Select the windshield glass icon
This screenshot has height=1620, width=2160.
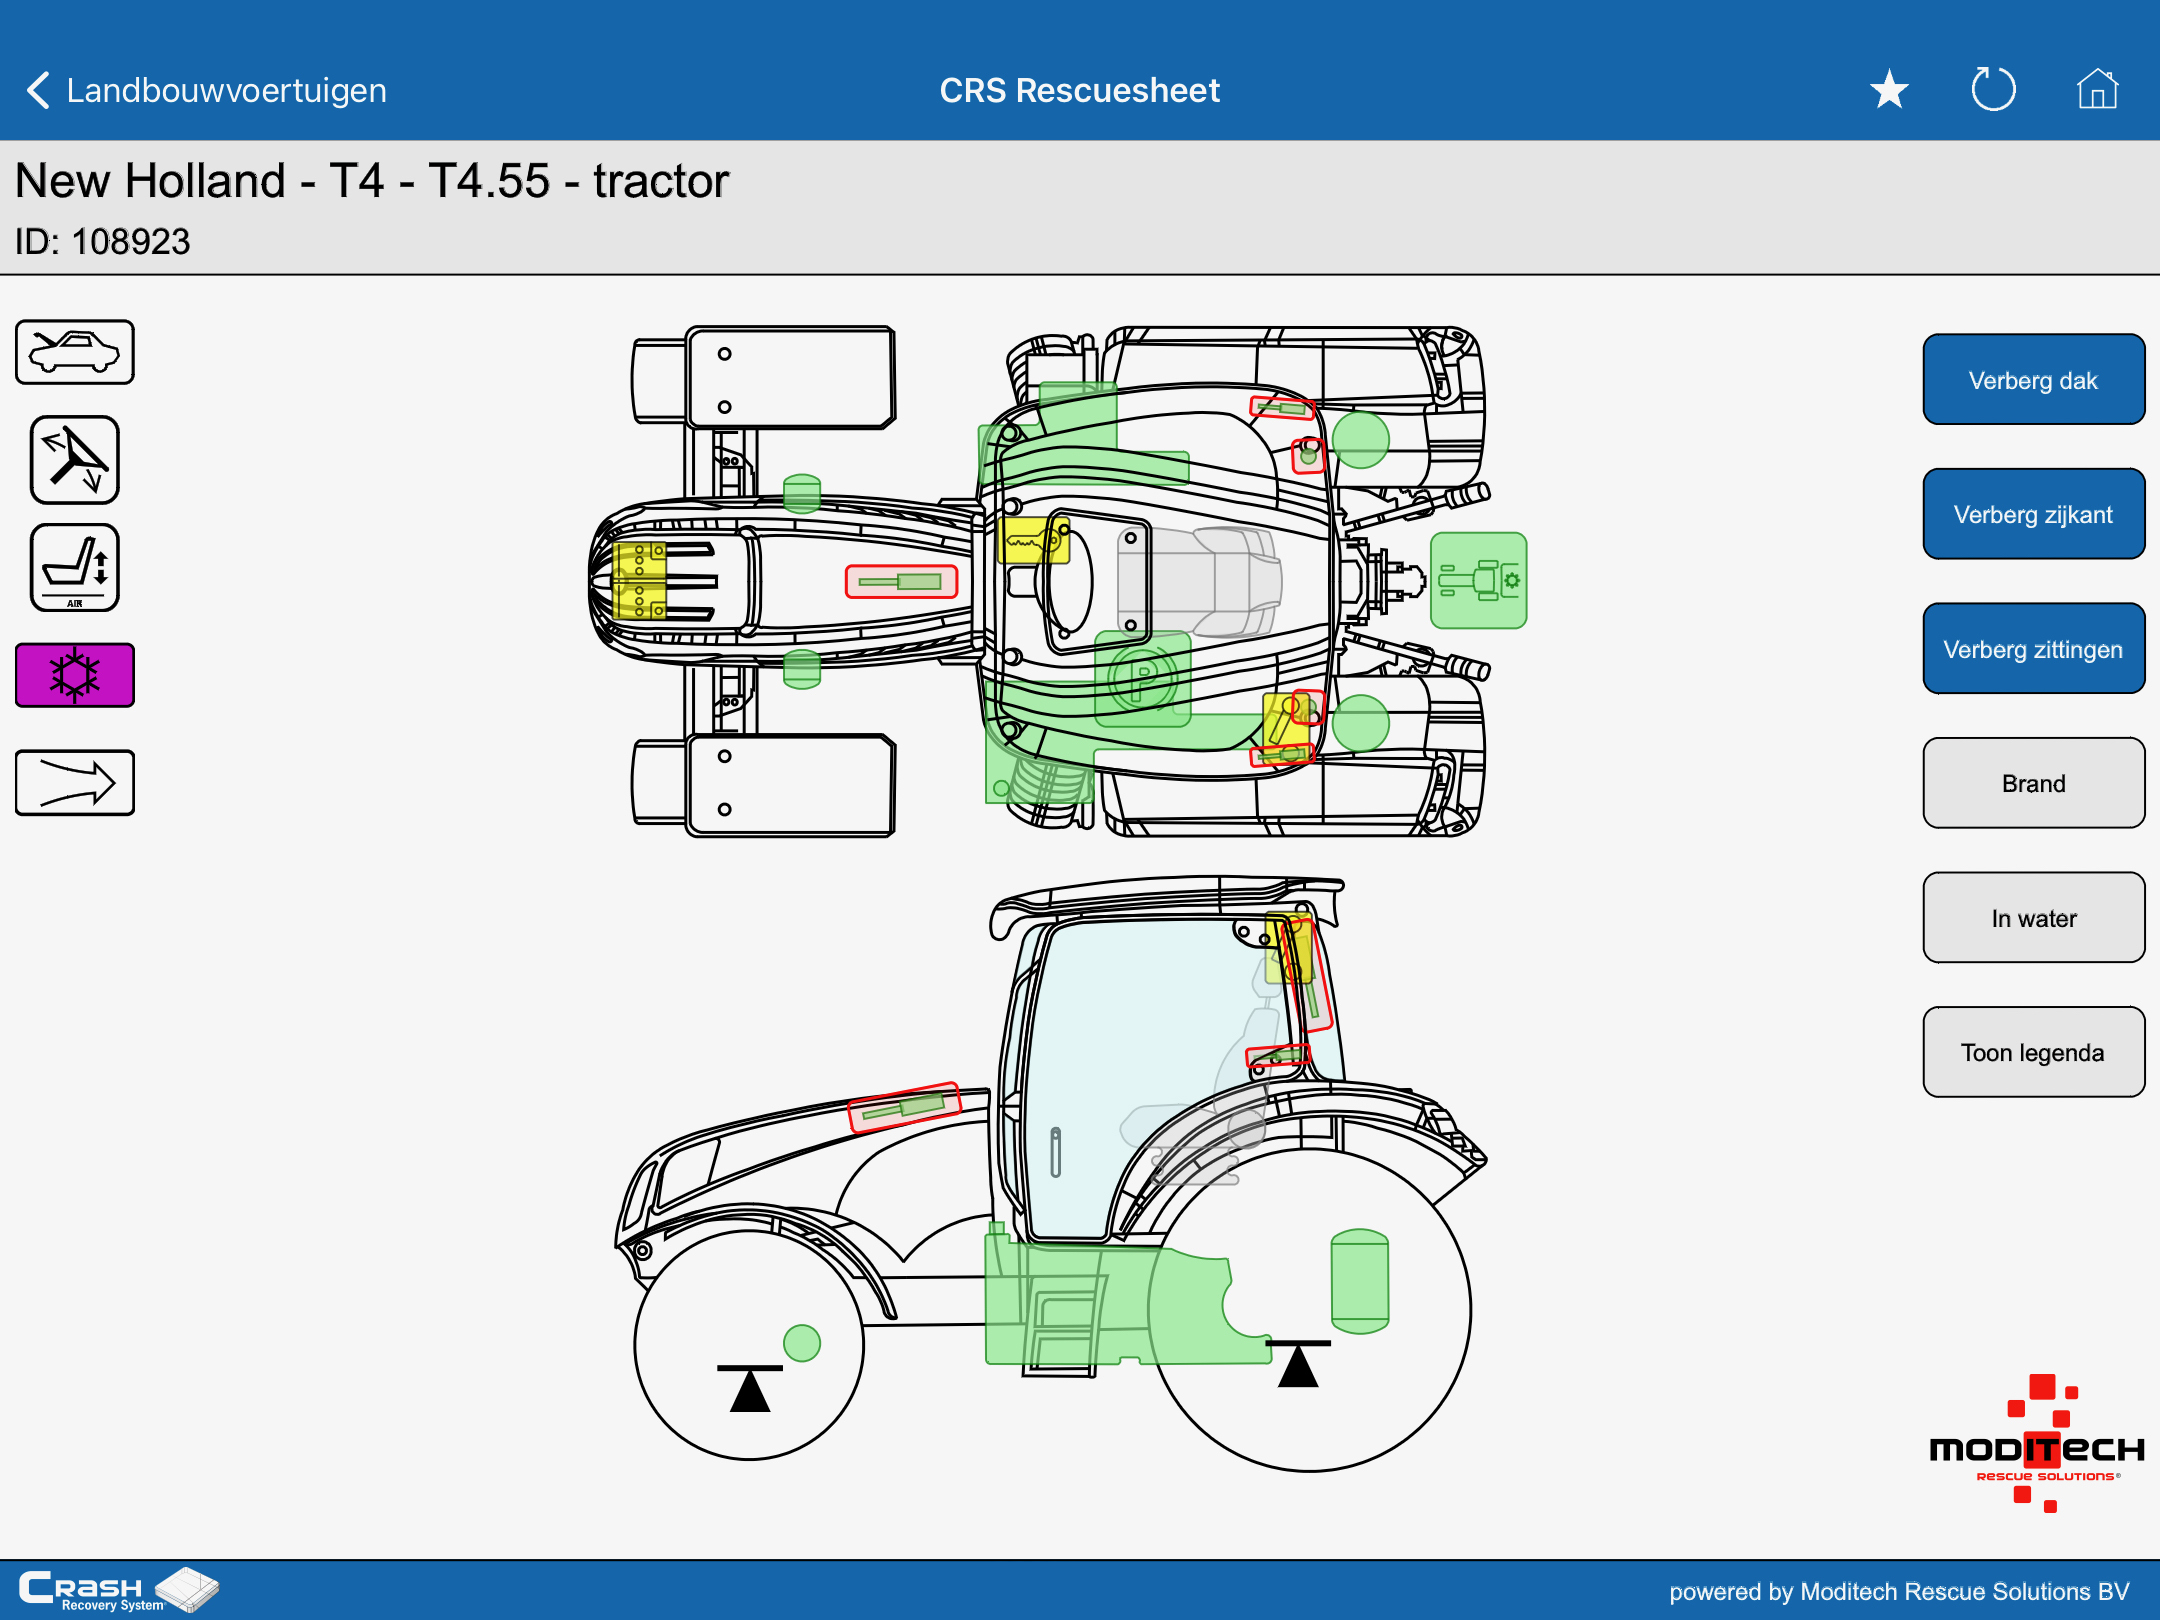point(75,459)
